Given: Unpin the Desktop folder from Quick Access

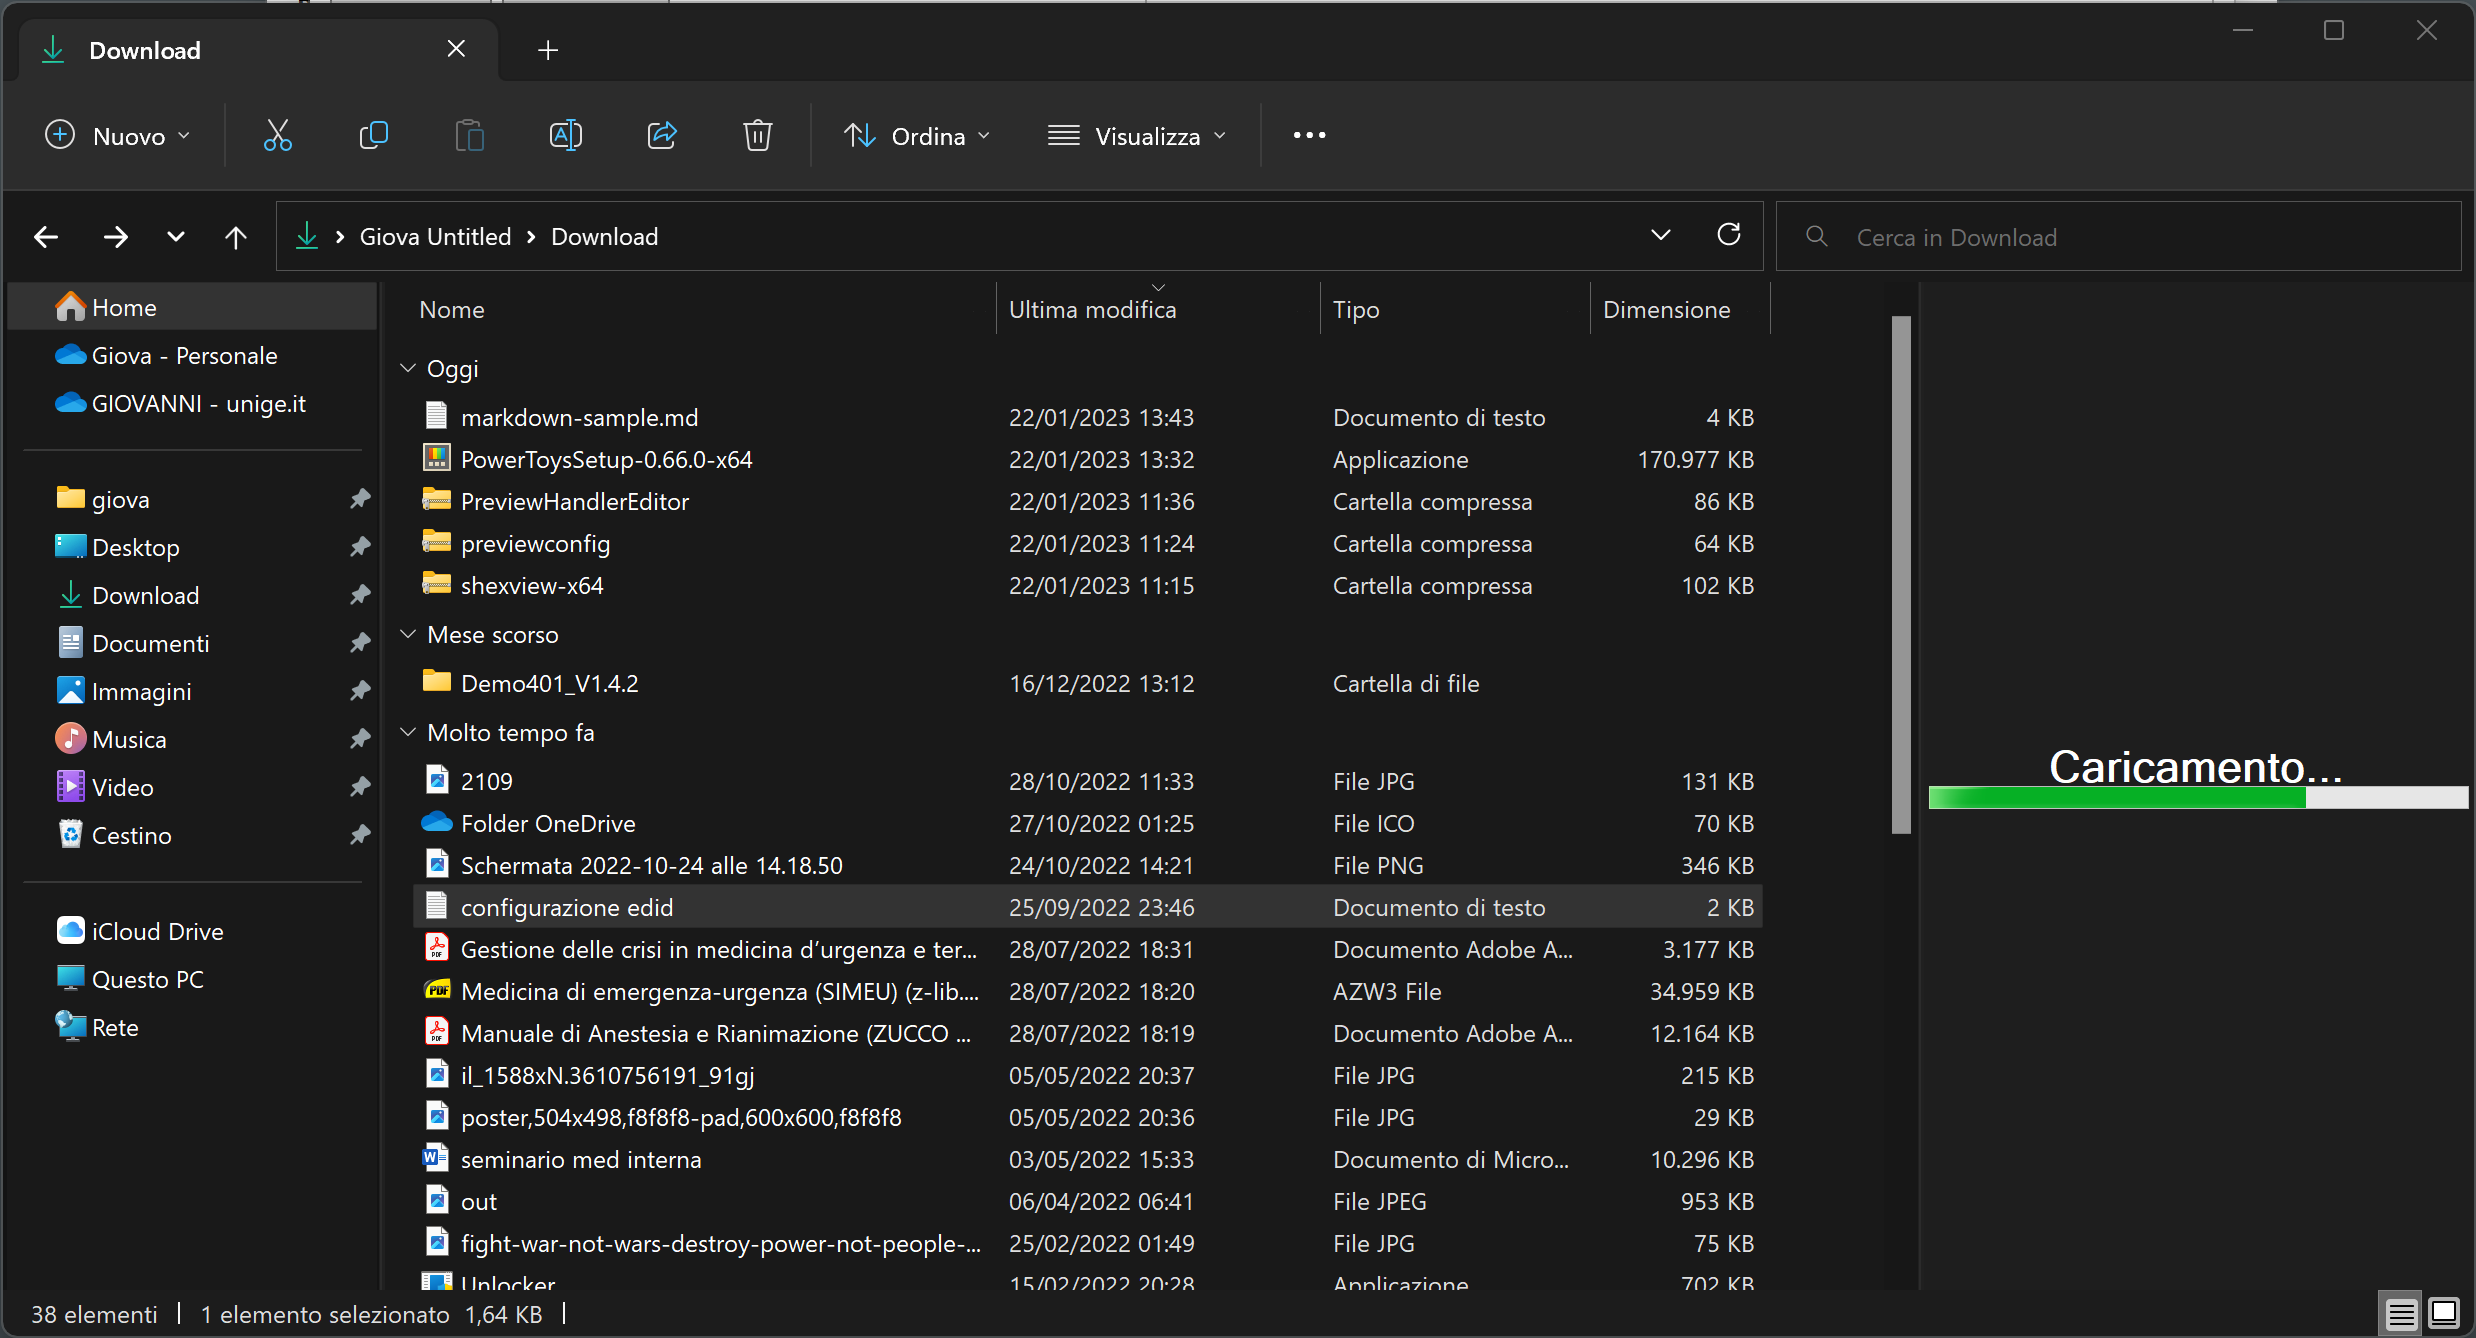Looking at the screenshot, I should pyautogui.click(x=359, y=547).
